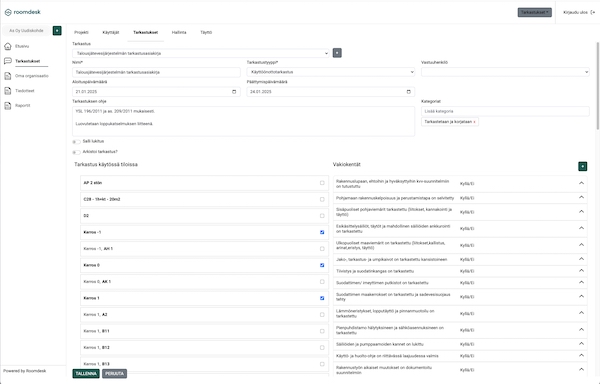Toggle chevron on Suodattimen/ imeyttimen putkistot row
Screen dimensions: 600x384
click(x=581, y=282)
